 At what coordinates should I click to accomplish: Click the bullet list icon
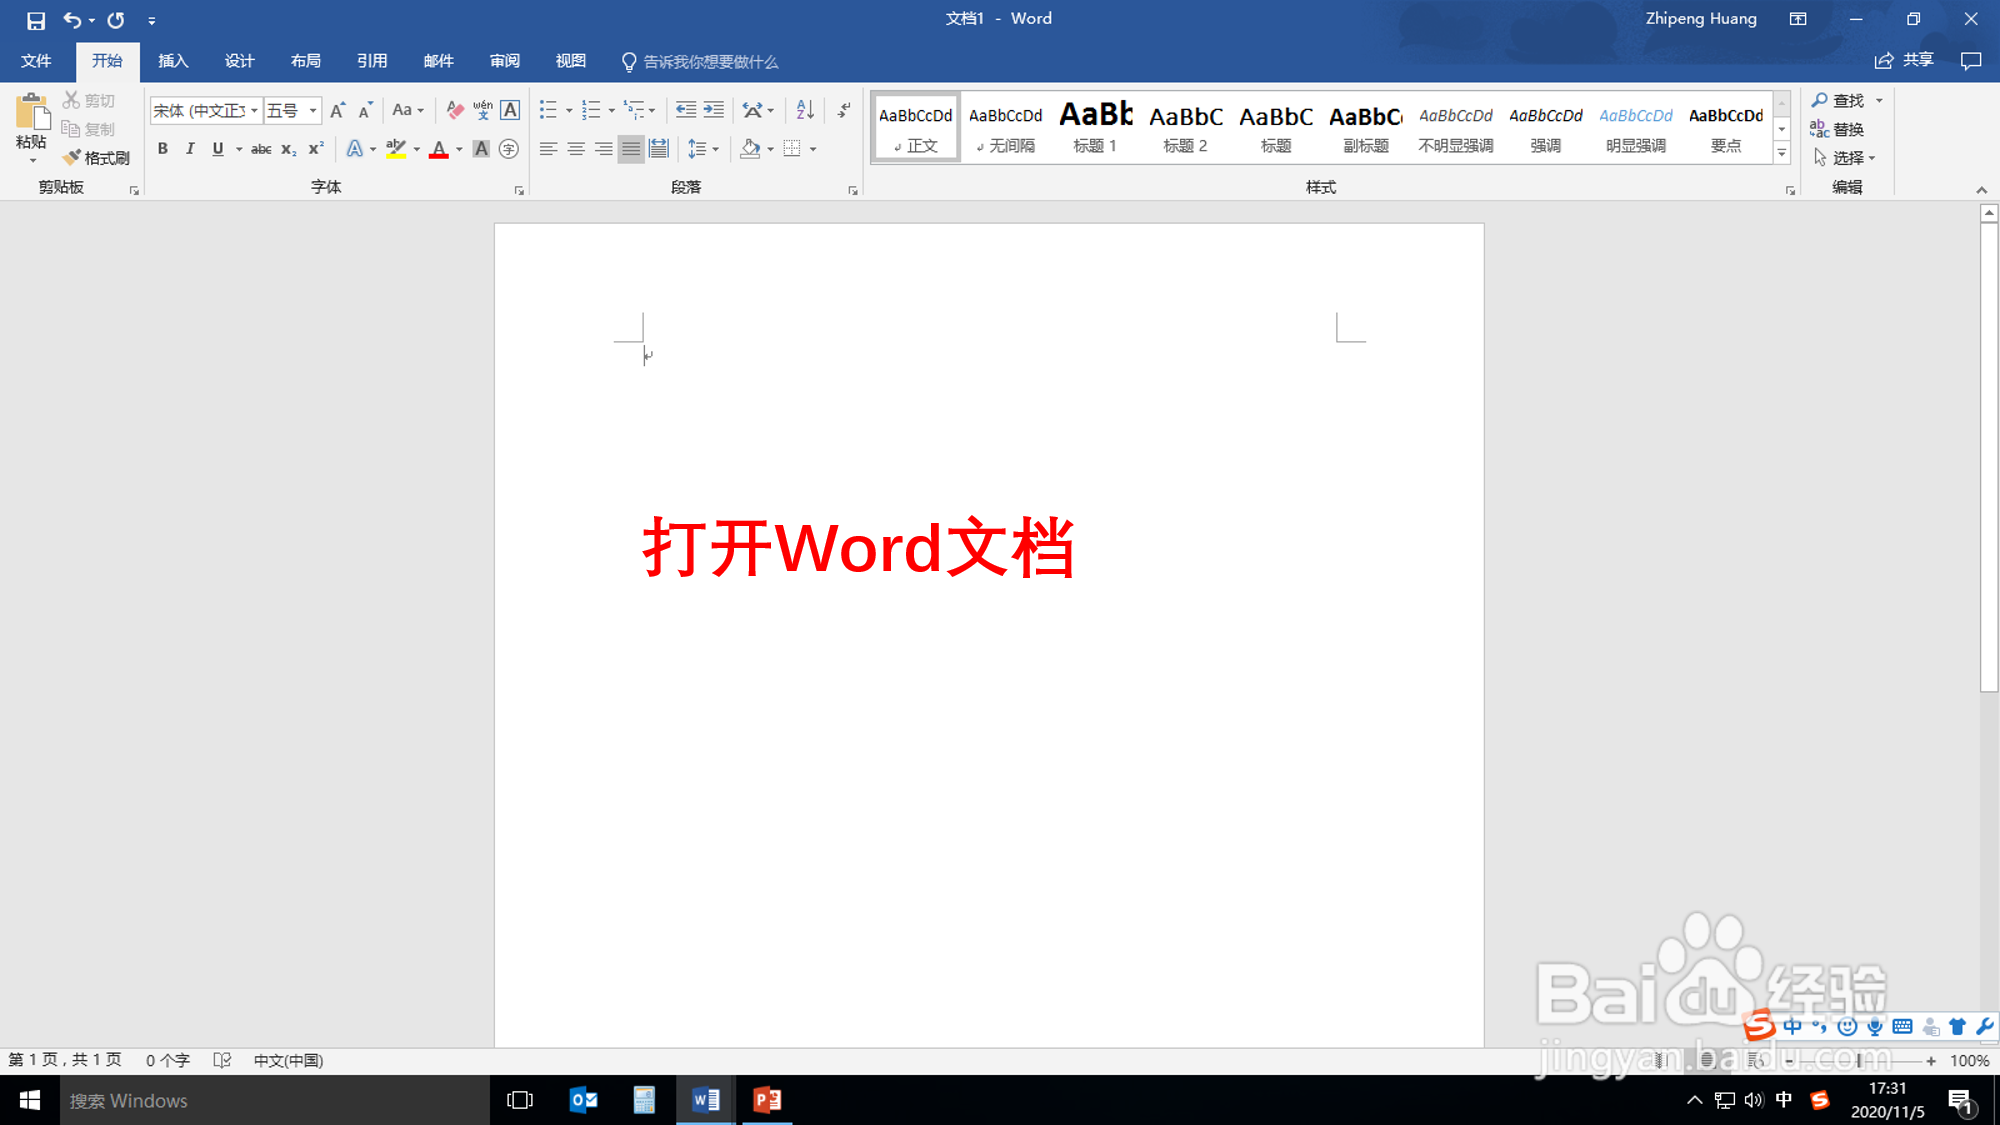[x=548, y=110]
